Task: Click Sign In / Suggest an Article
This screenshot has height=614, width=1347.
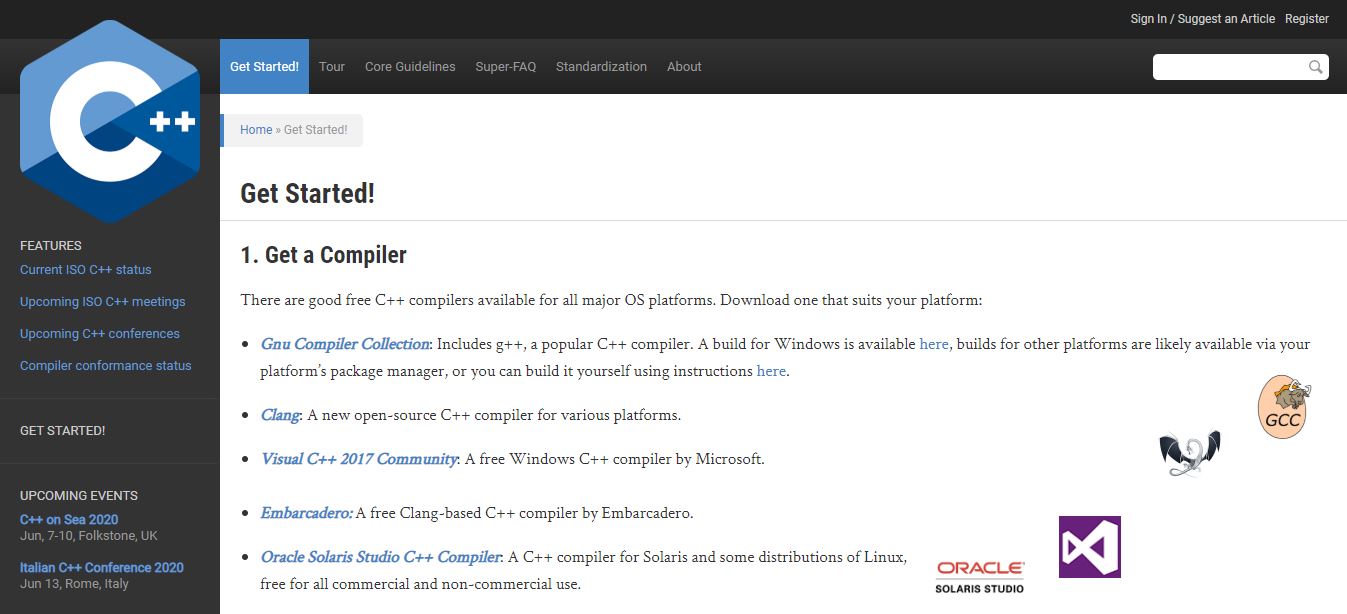Action: tap(1202, 19)
